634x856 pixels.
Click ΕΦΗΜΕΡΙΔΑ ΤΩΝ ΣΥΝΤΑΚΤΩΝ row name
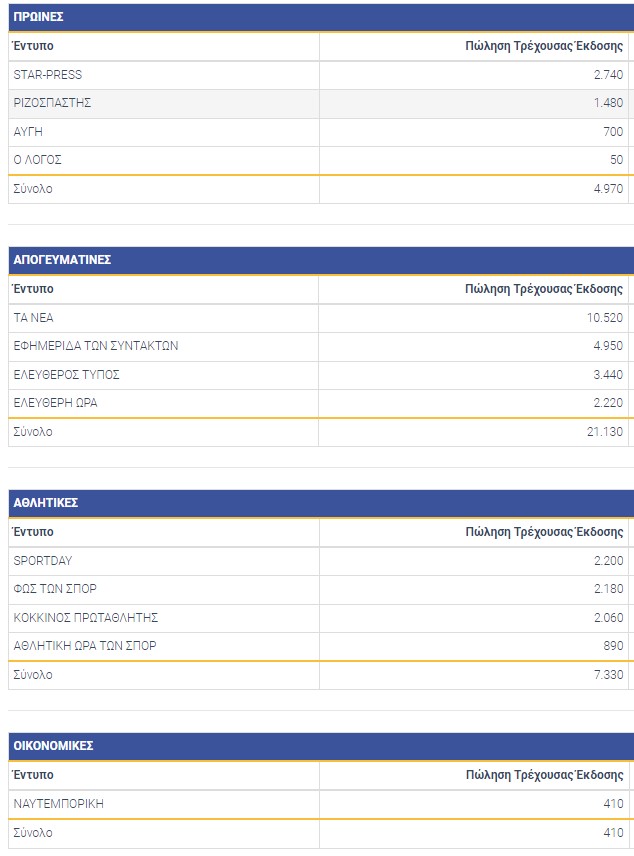tap(96, 346)
